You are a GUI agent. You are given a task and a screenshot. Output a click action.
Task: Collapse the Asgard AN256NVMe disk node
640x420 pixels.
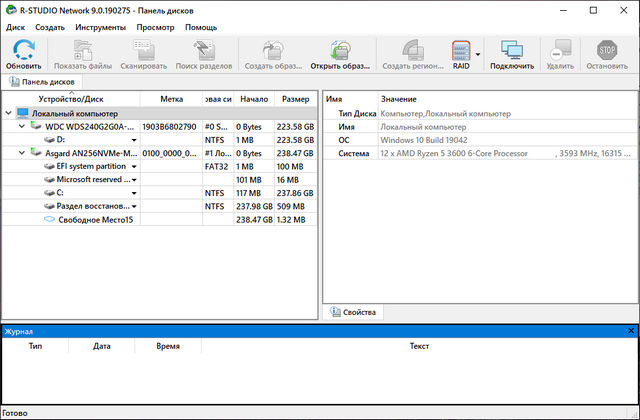click(22, 153)
